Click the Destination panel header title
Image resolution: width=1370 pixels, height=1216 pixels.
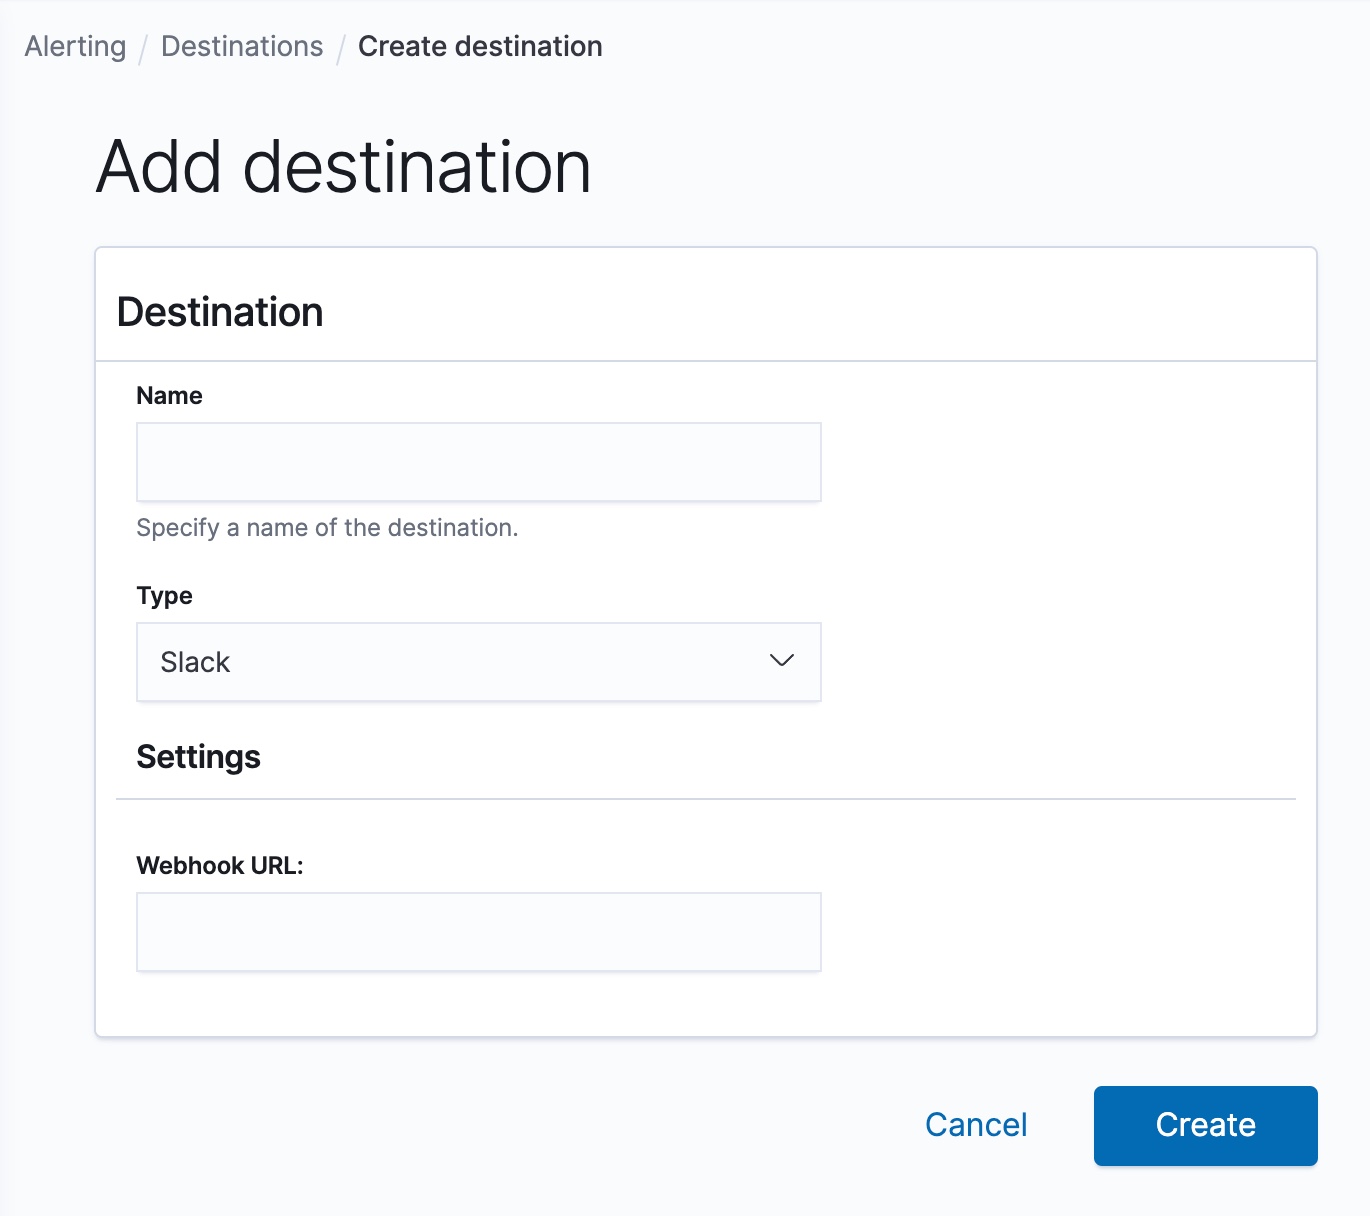coord(220,312)
